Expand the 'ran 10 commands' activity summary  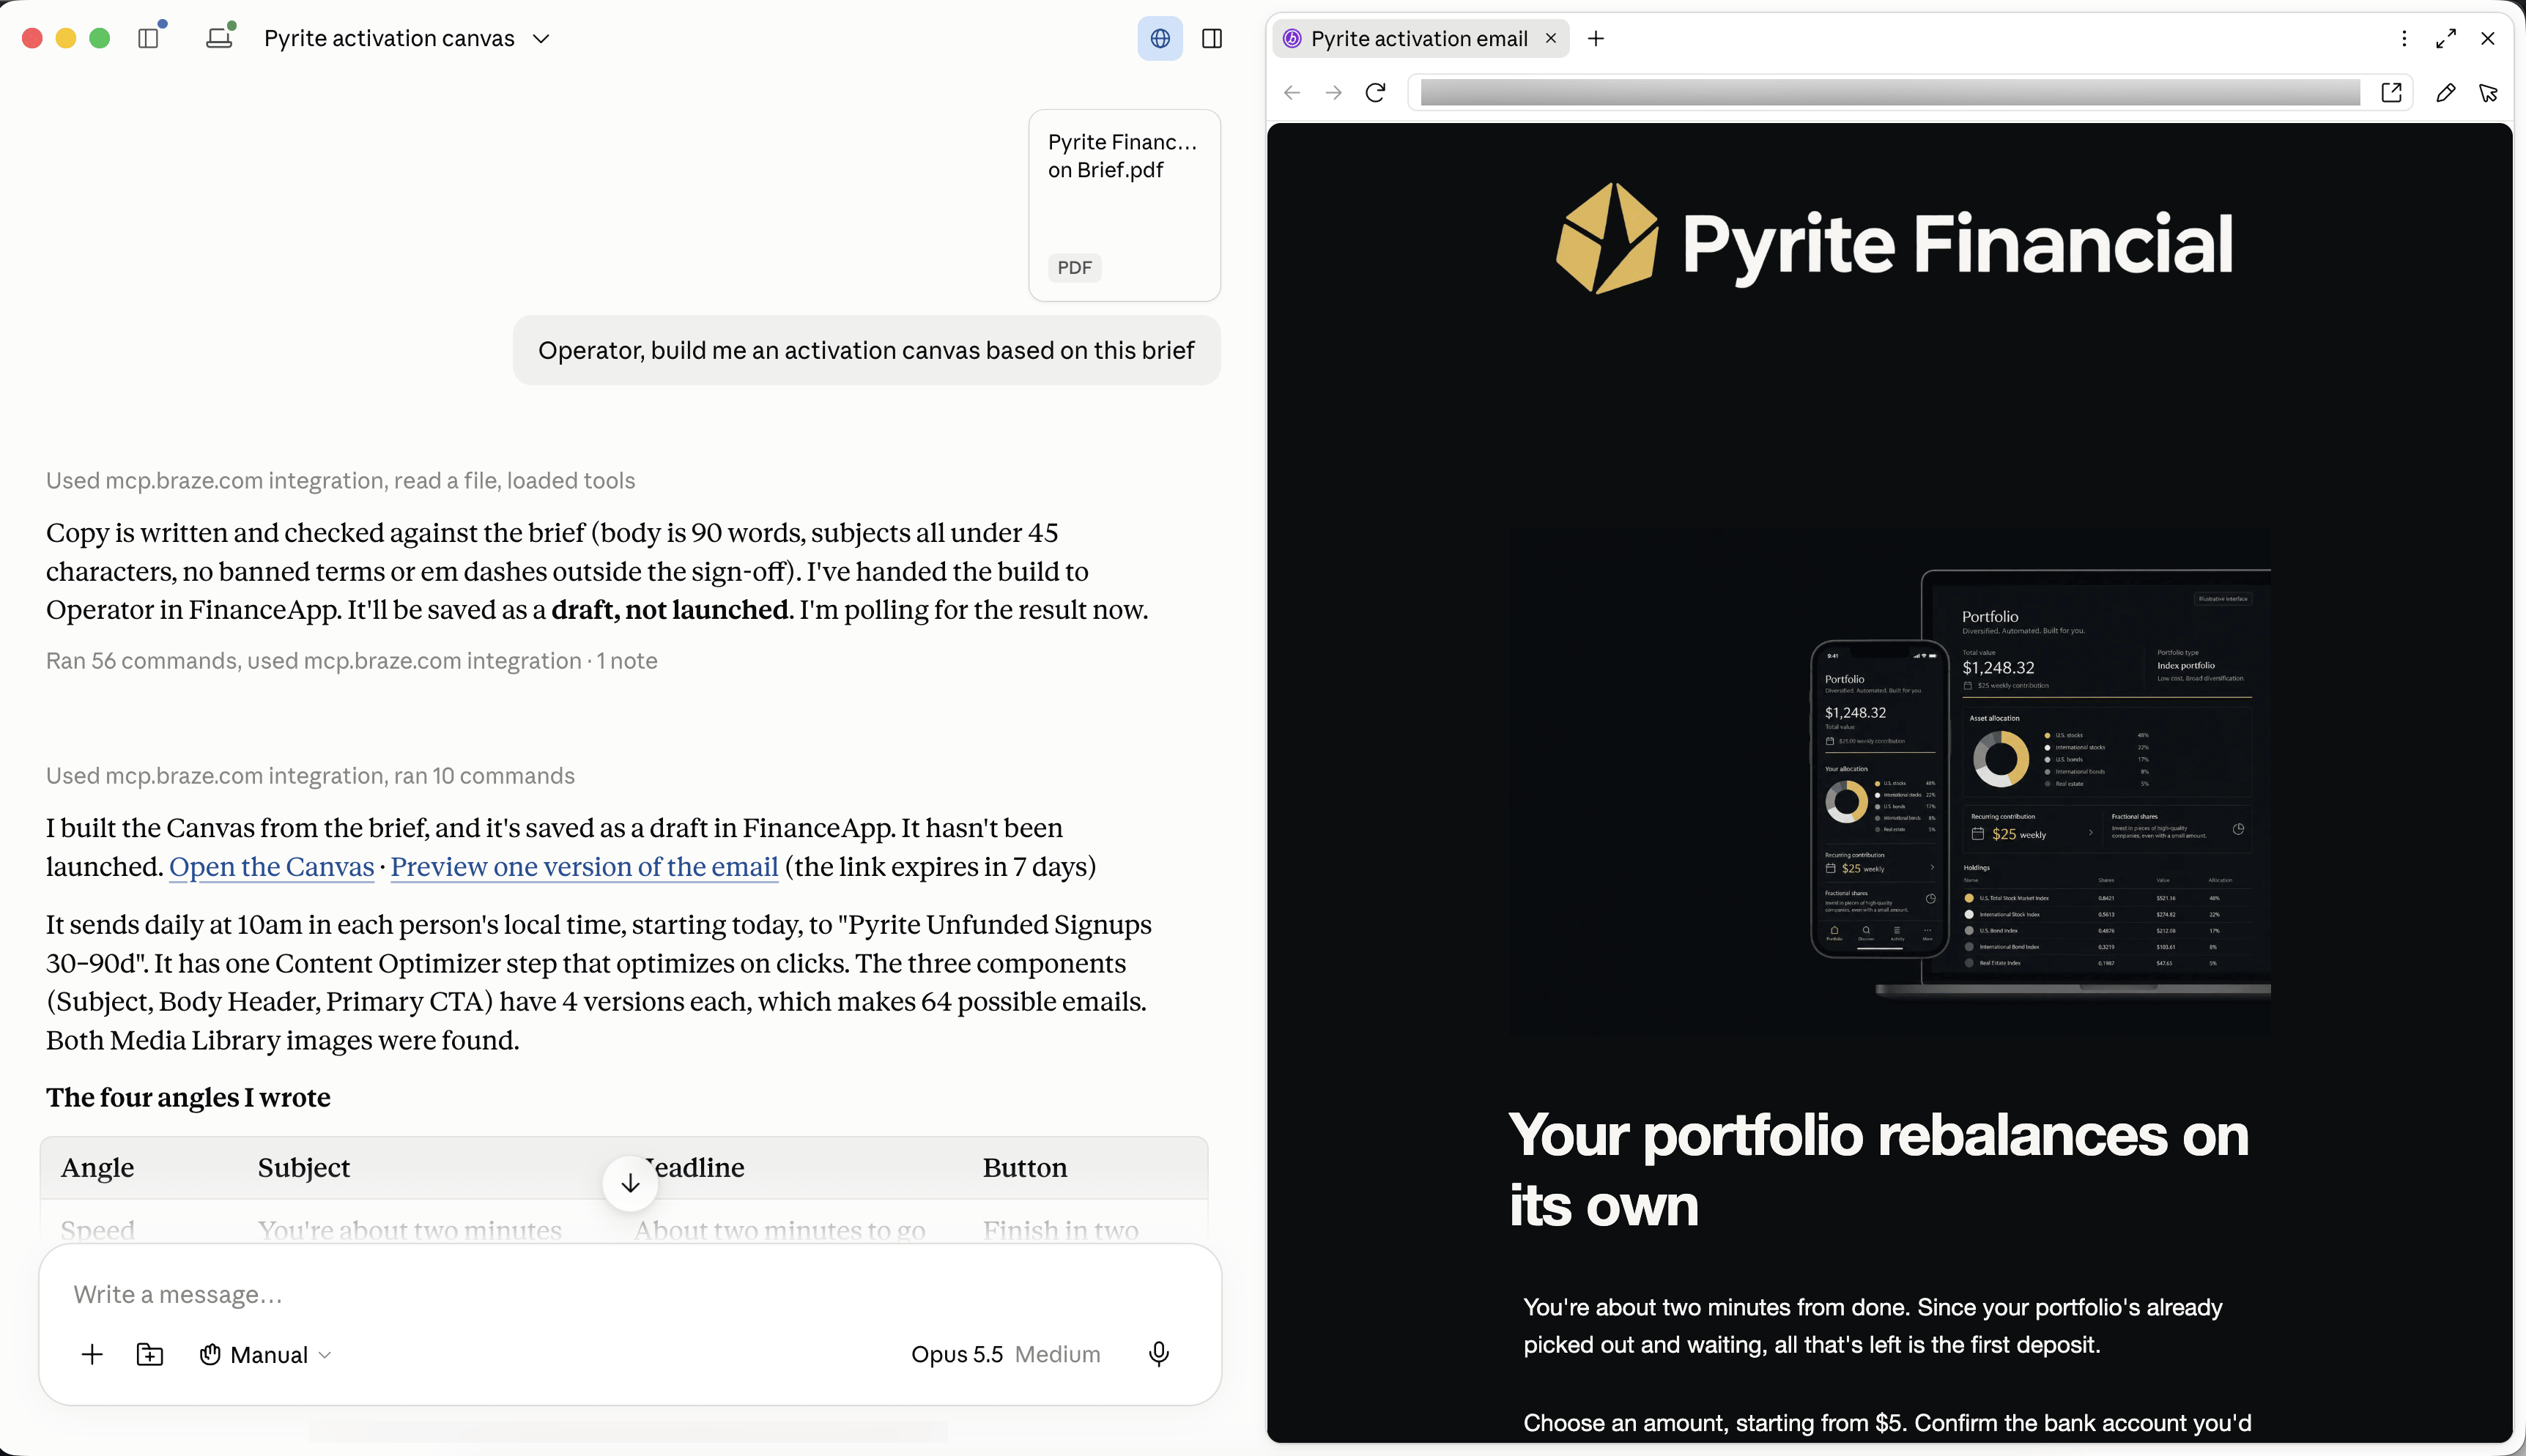pos(310,775)
